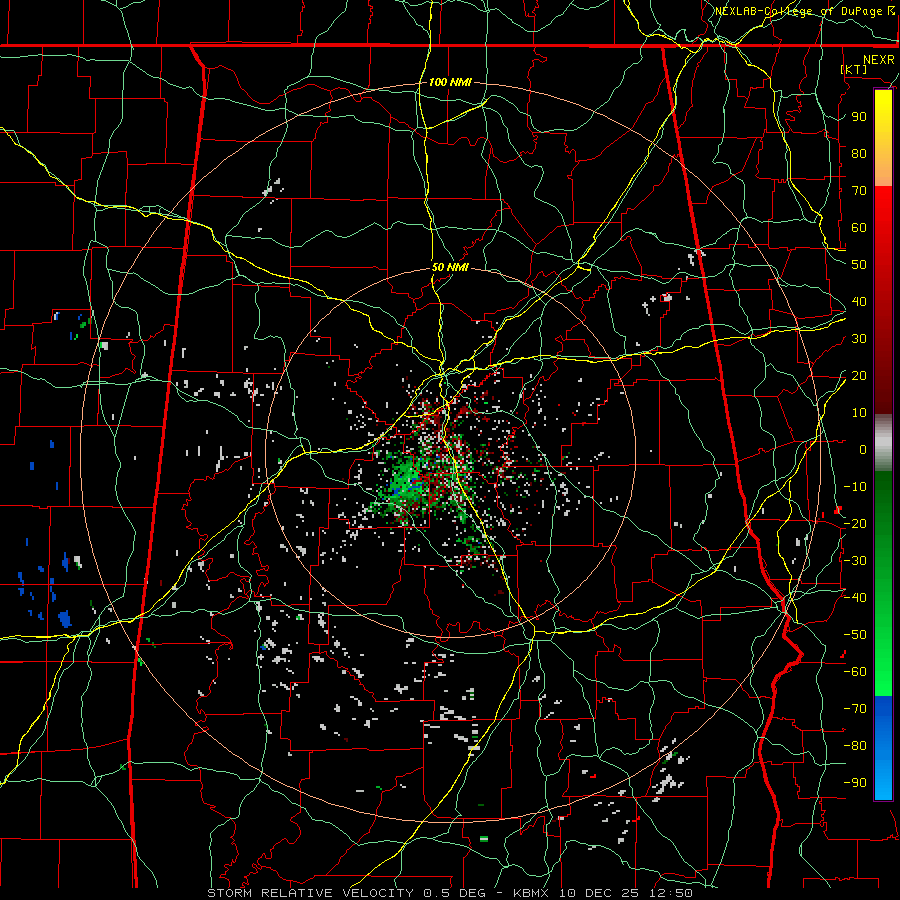Click the 50 value on velocity scale
The width and height of the screenshot is (900, 900).
pos(859,265)
